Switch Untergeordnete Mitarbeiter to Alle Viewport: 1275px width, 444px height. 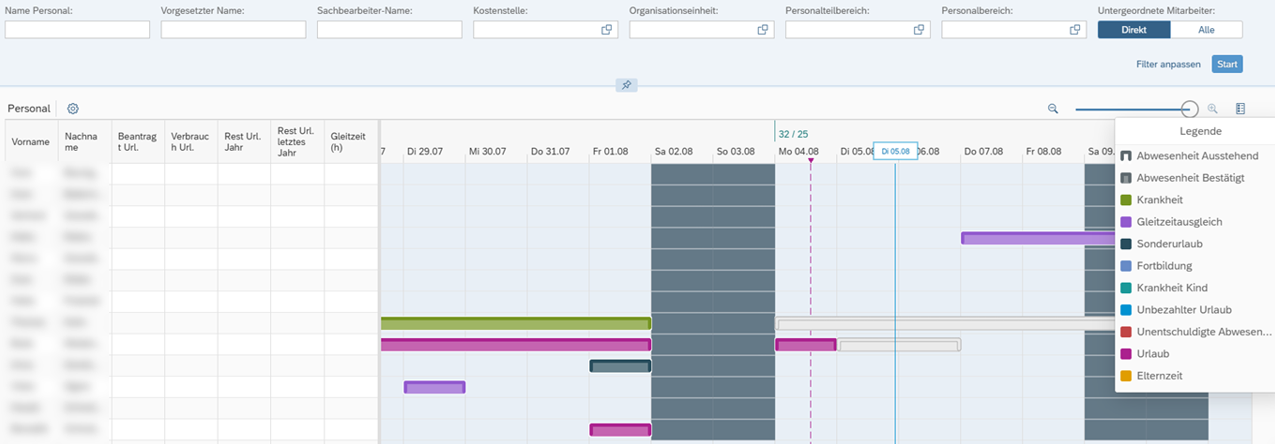(1206, 30)
